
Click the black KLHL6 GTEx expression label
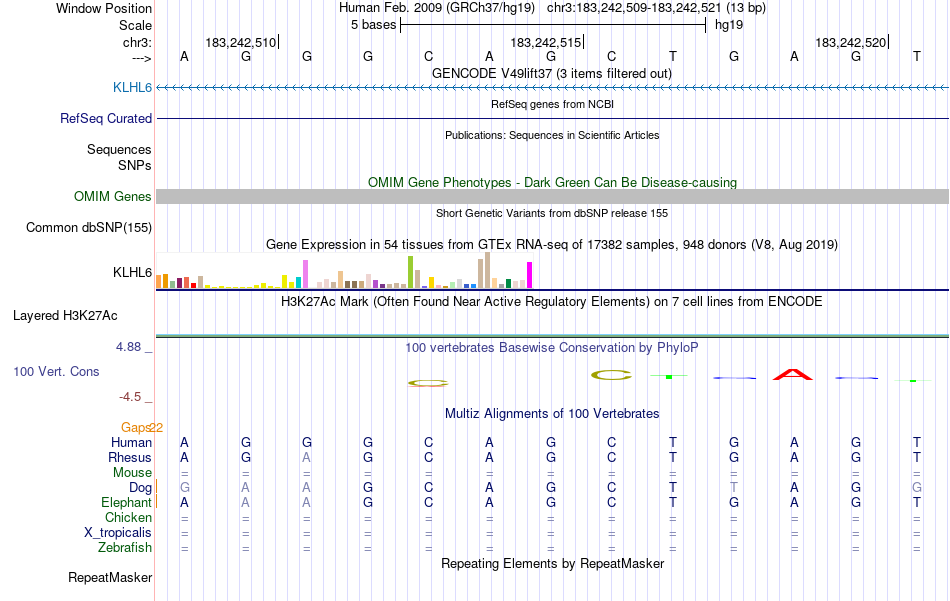(132, 272)
